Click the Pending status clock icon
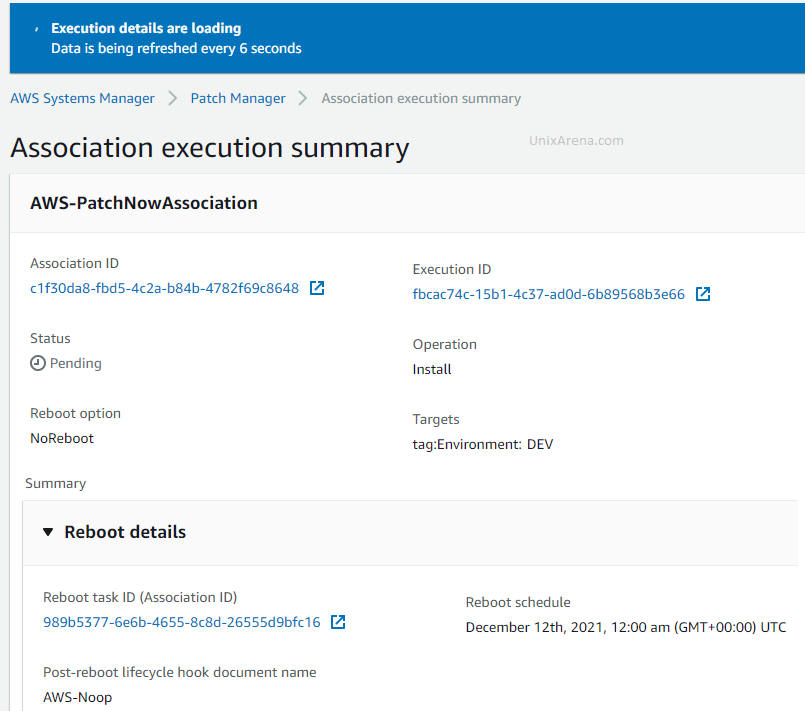 click(37, 363)
